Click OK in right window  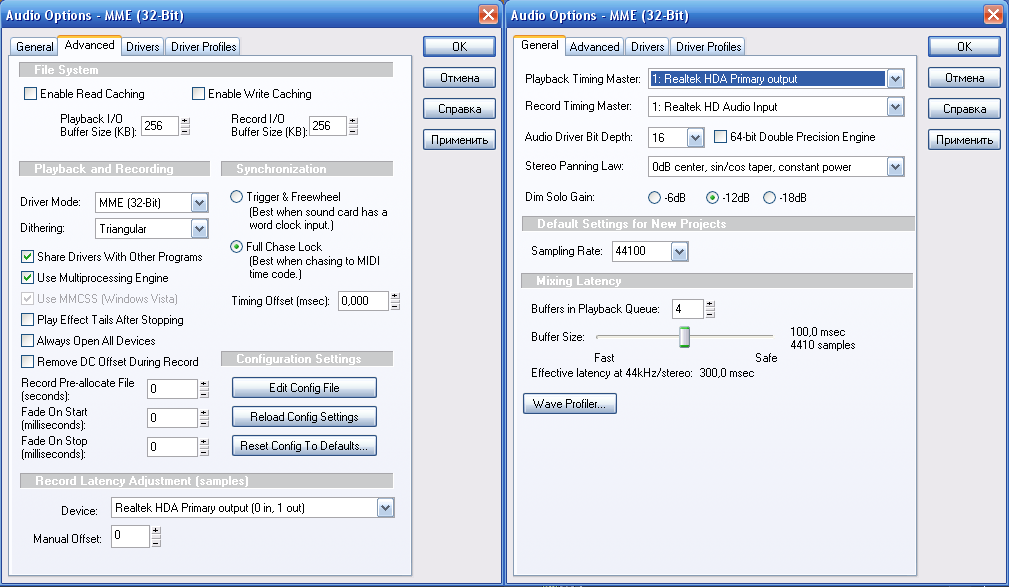[964, 46]
